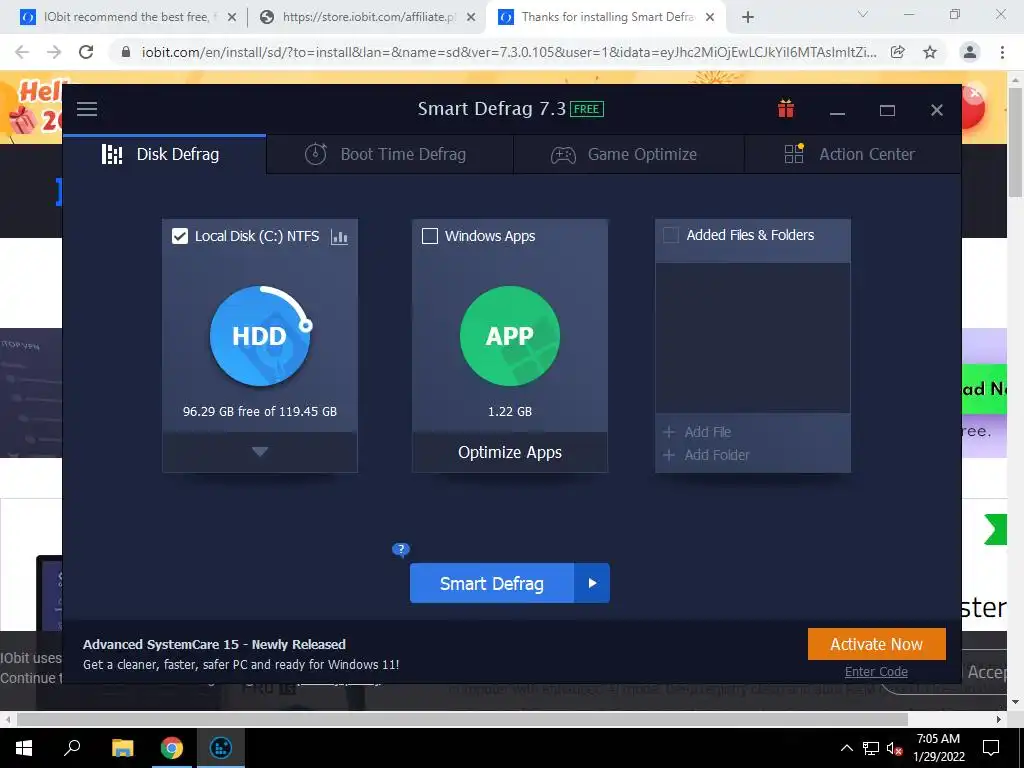Viewport: 1024px width, 768px height.
Task: Expand the Local Disk C options arrow
Action: coord(260,452)
